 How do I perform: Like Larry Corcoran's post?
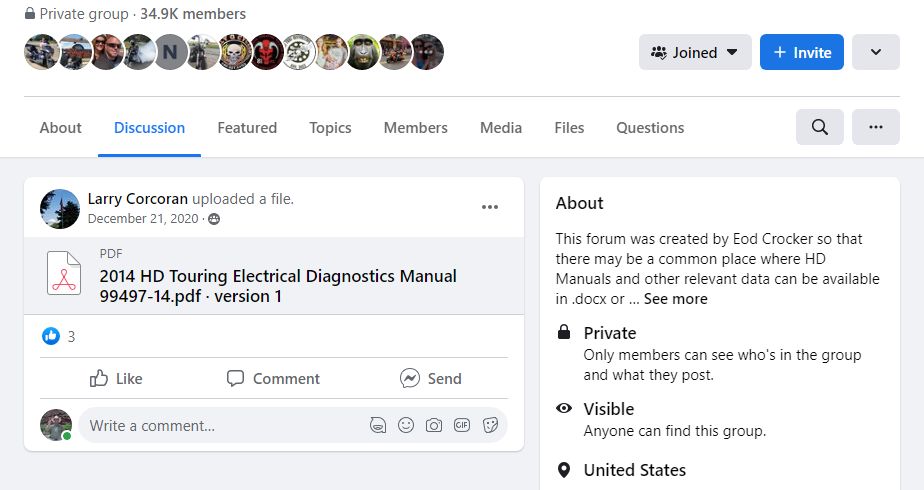click(116, 379)
